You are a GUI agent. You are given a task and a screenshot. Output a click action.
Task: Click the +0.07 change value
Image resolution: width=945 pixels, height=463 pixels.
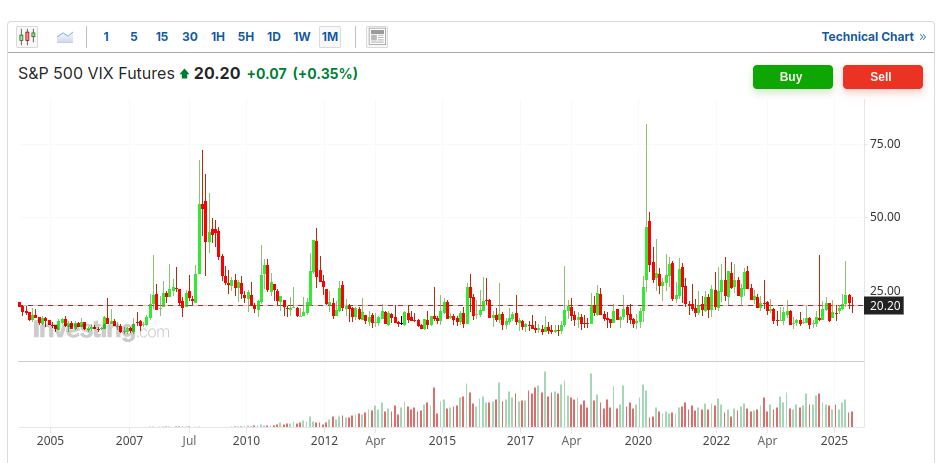266,74
